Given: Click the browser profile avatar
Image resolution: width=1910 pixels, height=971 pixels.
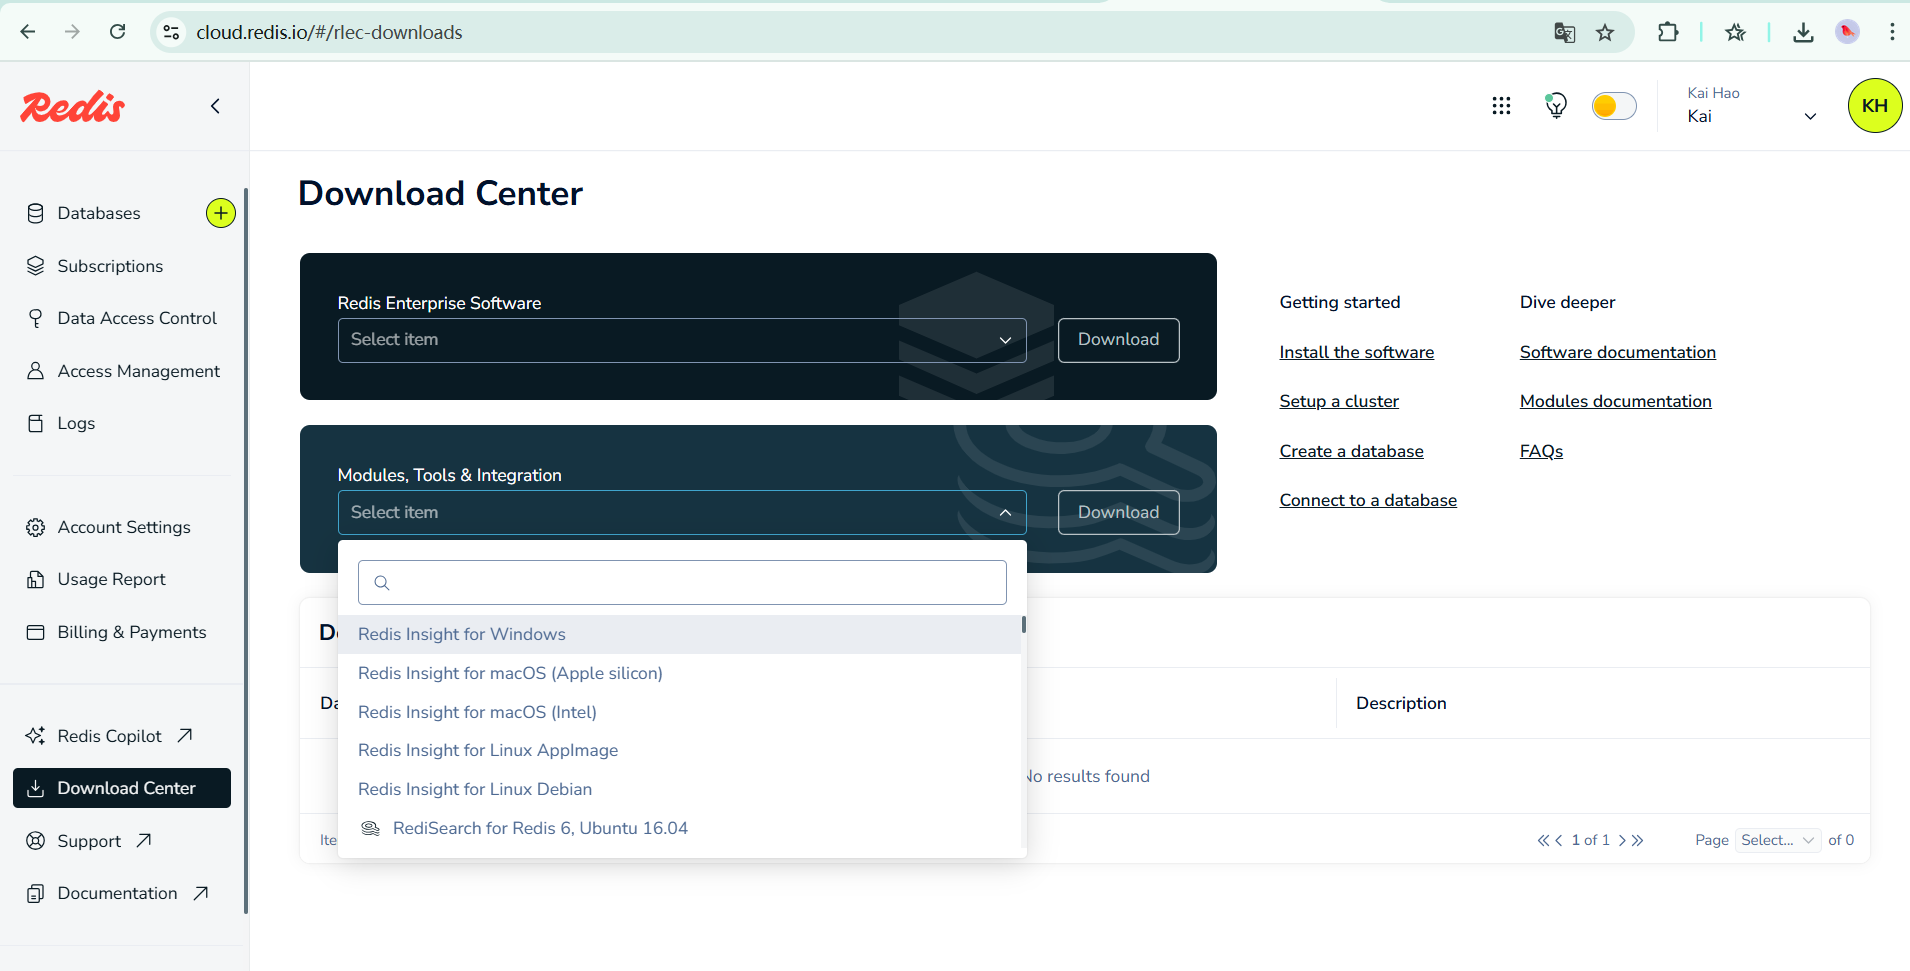Looking at the screenshot, I should [1847, 32].
